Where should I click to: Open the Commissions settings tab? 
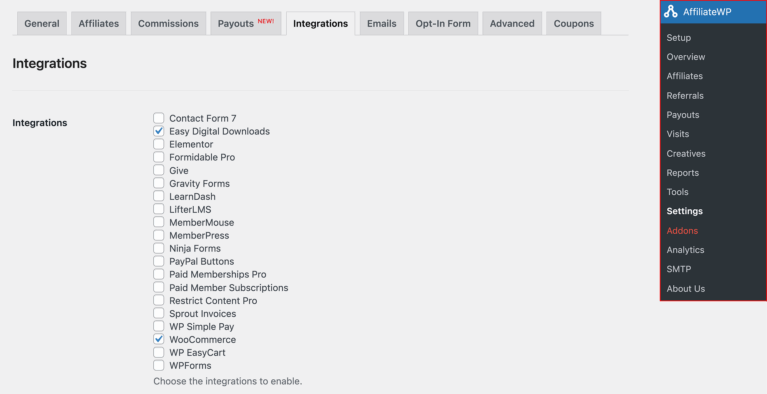168,23
